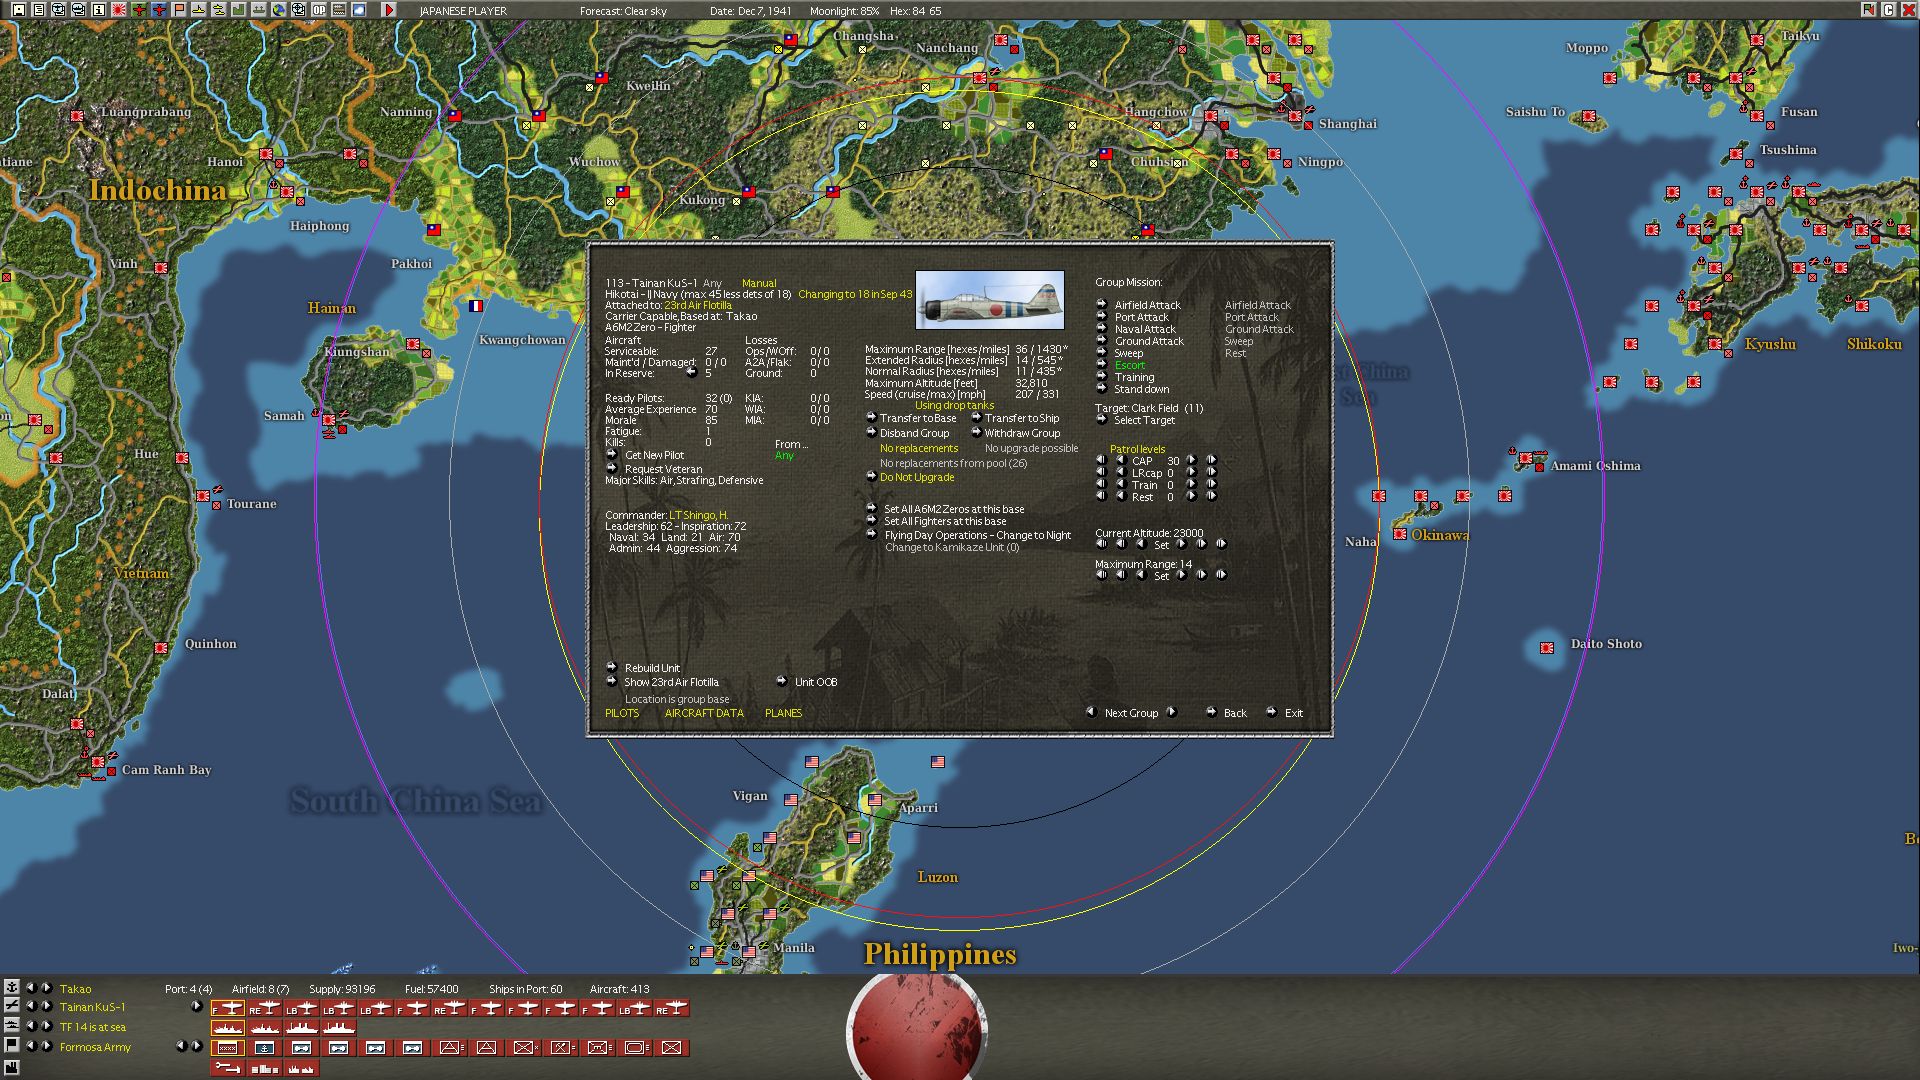Image resolution: width=1920 pixels, height=1080 pixels.
Task: Click the arrow next to In Reserve
Action: tap(691, 373)
